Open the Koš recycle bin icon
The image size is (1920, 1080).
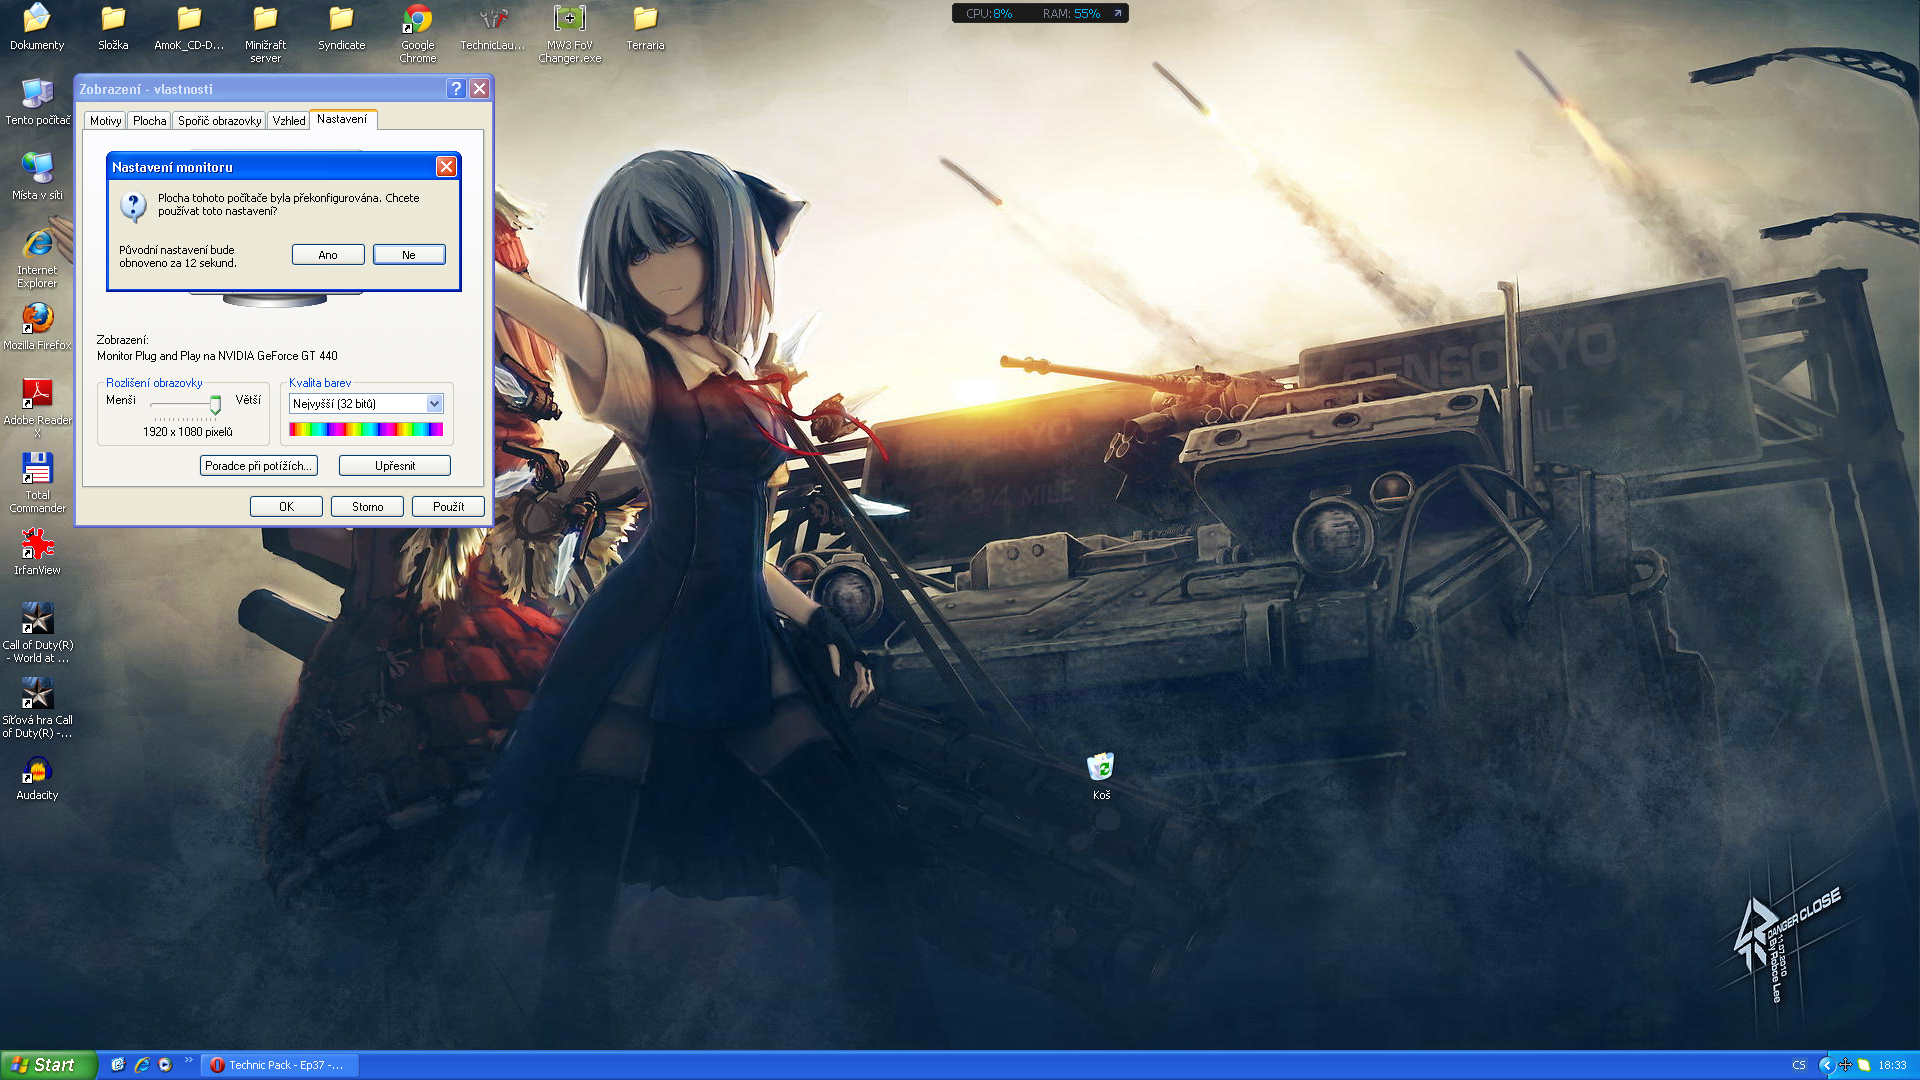click(1100, 768)
